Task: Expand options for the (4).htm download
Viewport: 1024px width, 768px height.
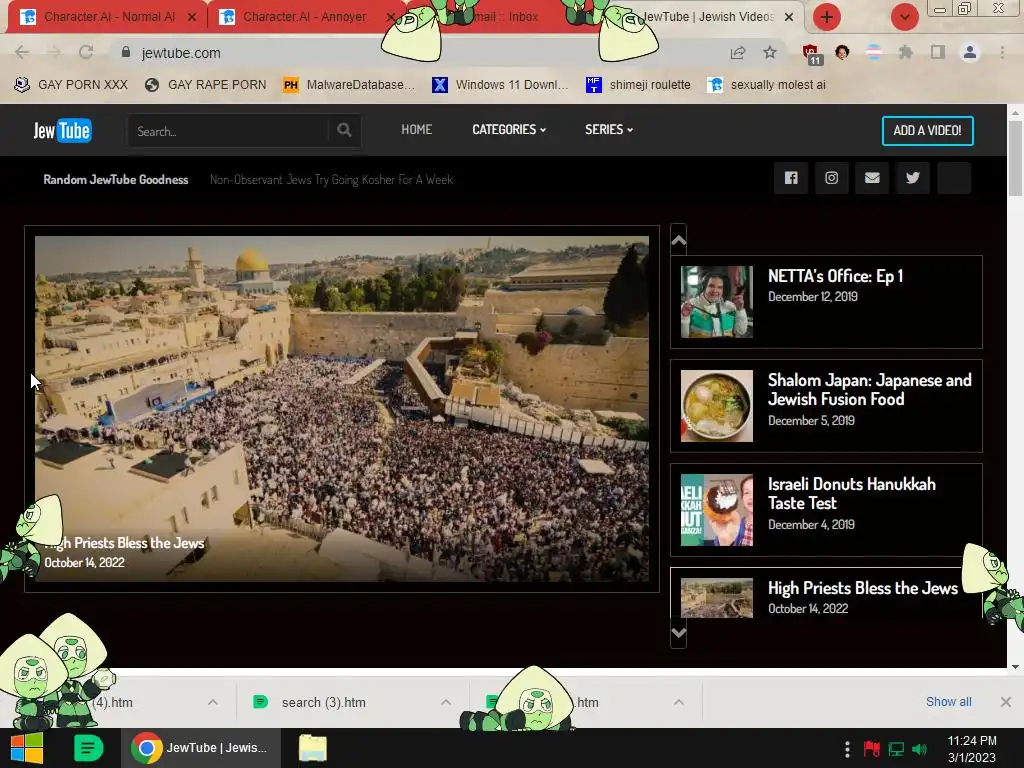Action: (213, 702)
